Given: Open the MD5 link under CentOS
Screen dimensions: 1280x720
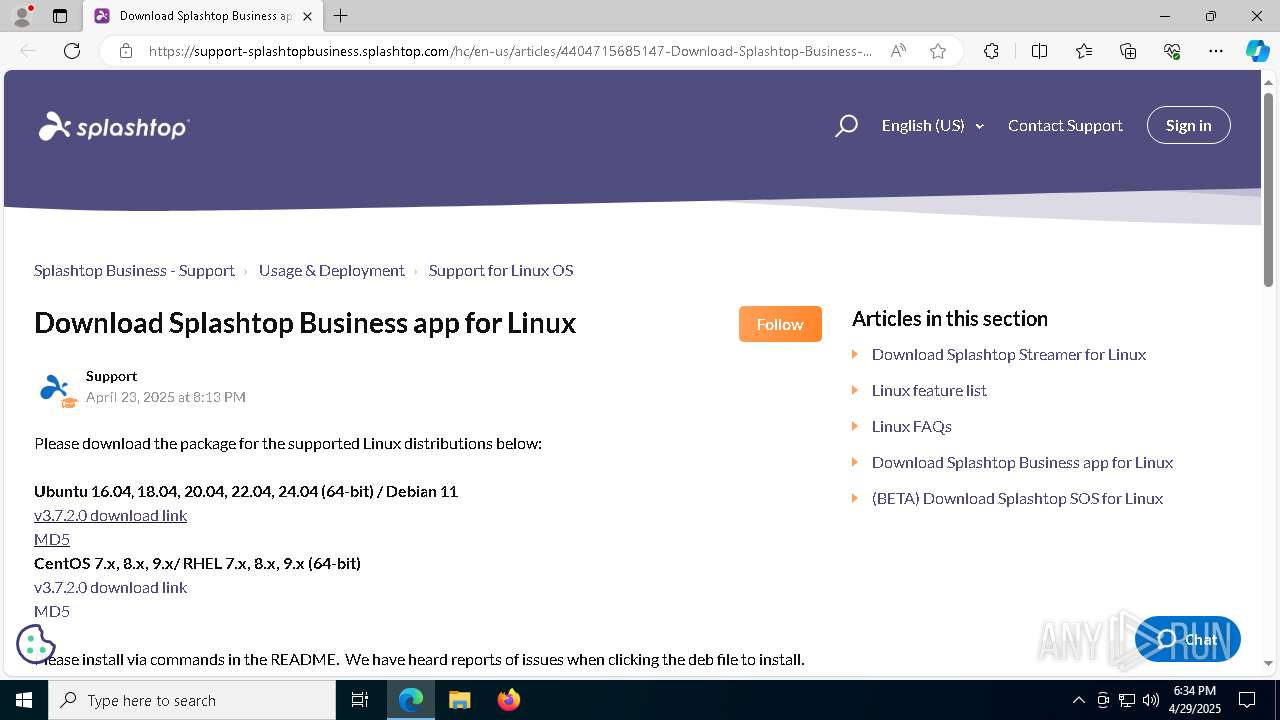Looking at the screenshot, I should click(52, 612).
